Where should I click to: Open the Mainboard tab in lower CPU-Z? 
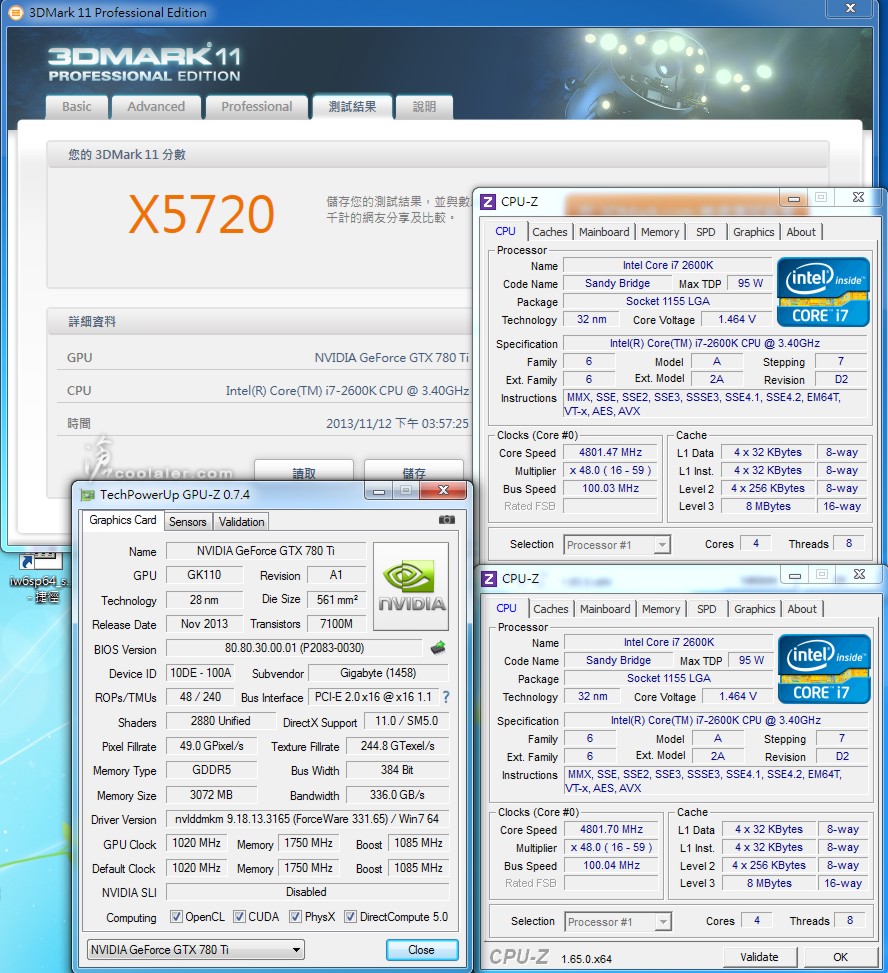click(x=606, y=609)
